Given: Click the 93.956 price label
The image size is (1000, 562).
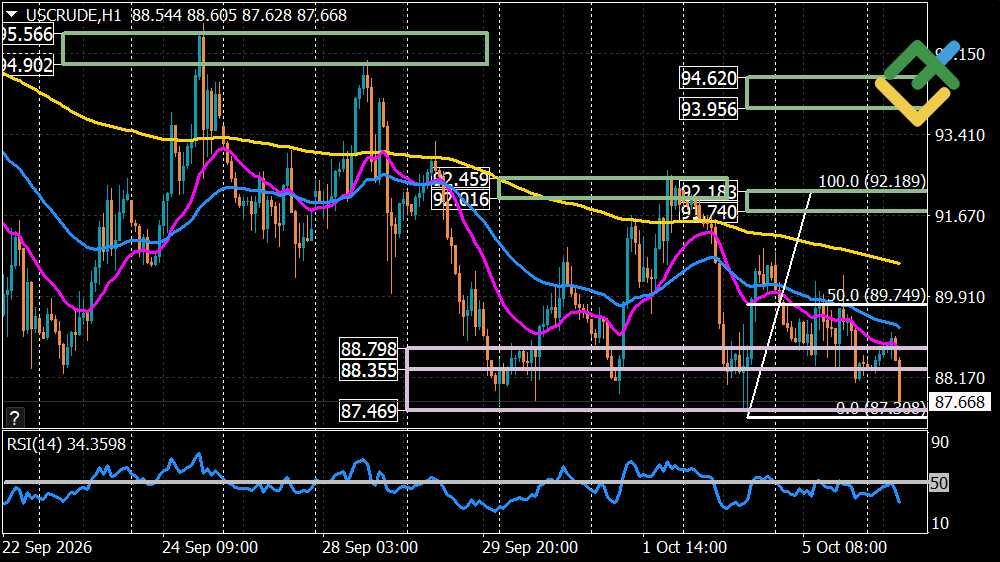Looking at the screenshot, I should [x=709, y=109].
